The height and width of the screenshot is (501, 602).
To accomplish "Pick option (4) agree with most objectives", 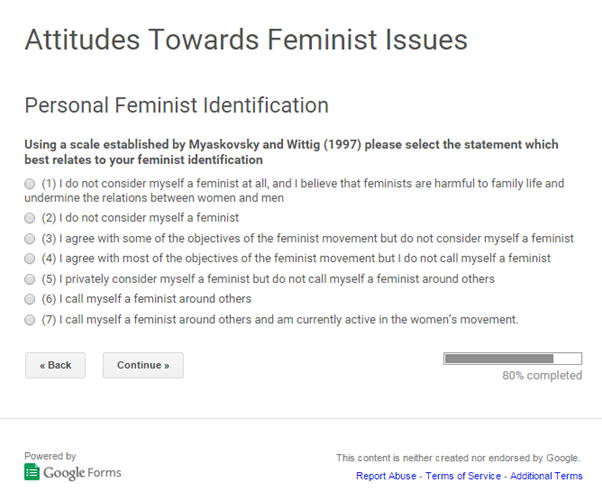I will point(30,259).
